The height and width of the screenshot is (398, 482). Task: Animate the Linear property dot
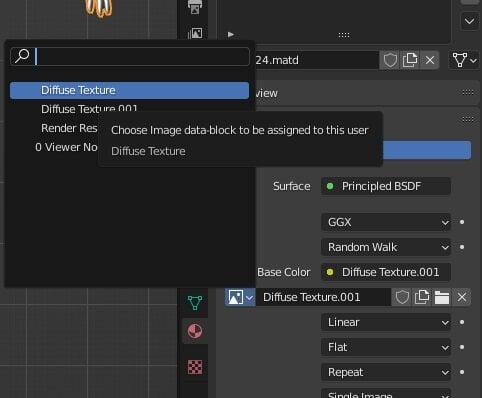pyautogui.click(x=462, y=322)
